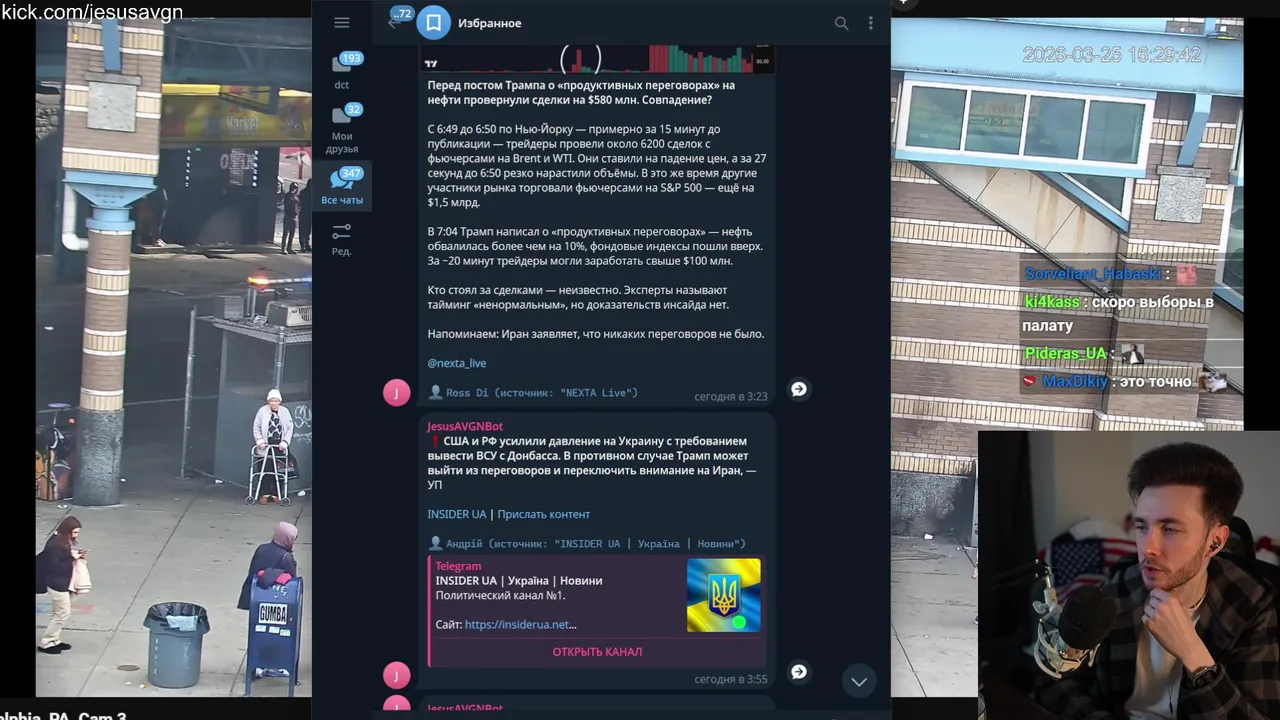Click the streamer webcam overlay
Viewport: 1280px width, 720px height.
click(1129, 575)
